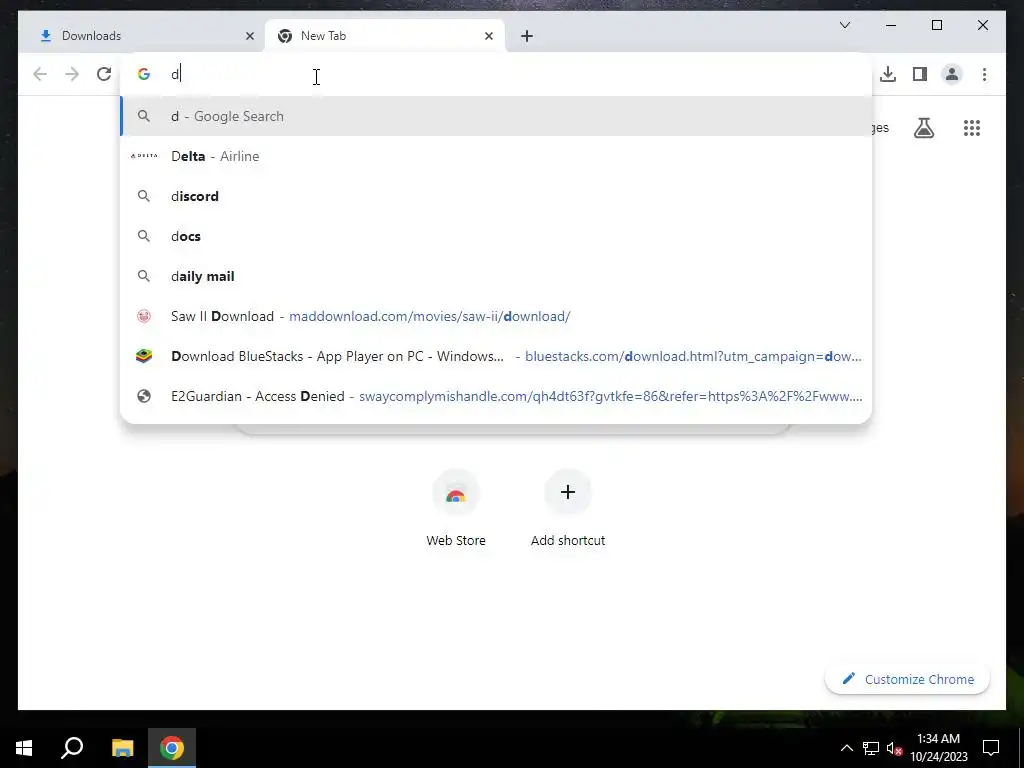Screen dimensions: 1024x768
Task: Open the Saw II Download history suggestion
Action: click(496, 316)
